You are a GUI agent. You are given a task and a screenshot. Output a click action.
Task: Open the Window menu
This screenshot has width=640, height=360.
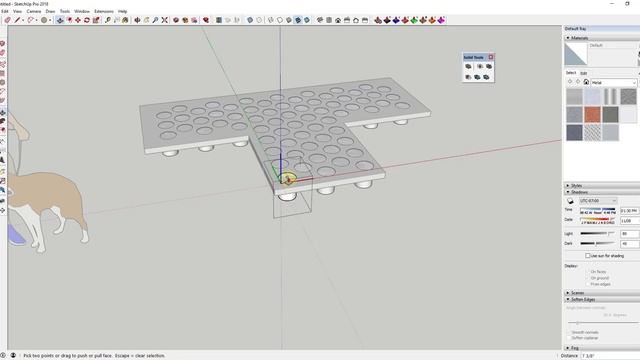(82, 11)
